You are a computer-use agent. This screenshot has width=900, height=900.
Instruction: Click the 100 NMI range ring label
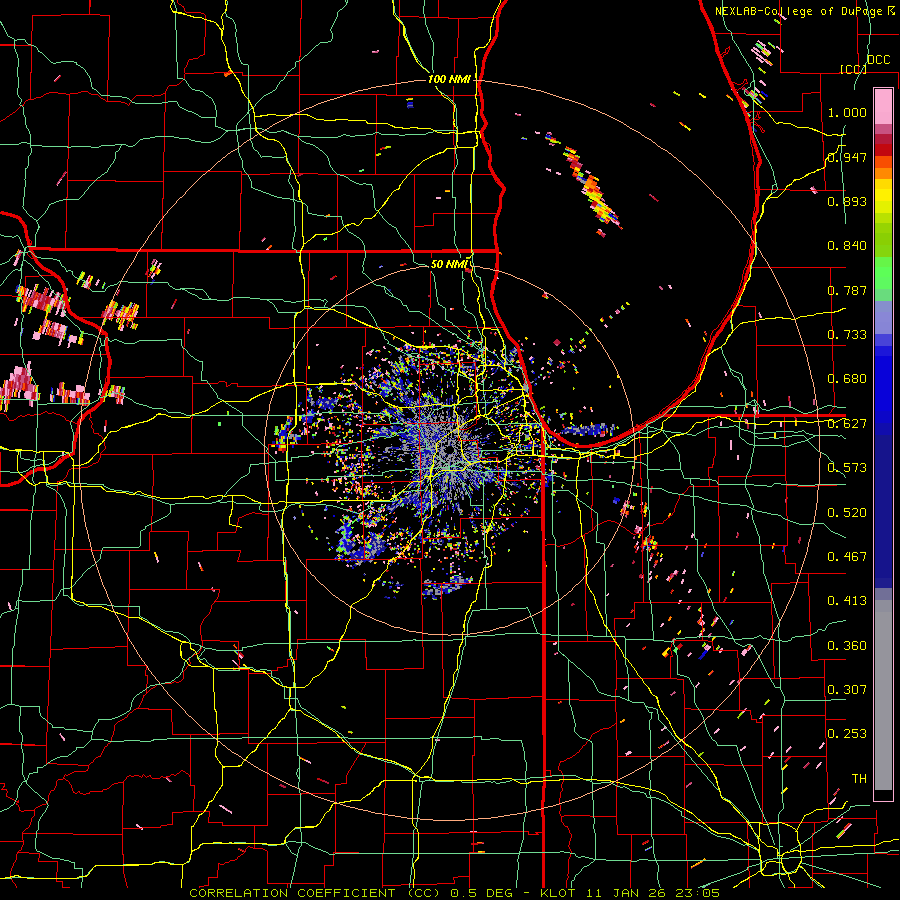[x=449, y=79]
